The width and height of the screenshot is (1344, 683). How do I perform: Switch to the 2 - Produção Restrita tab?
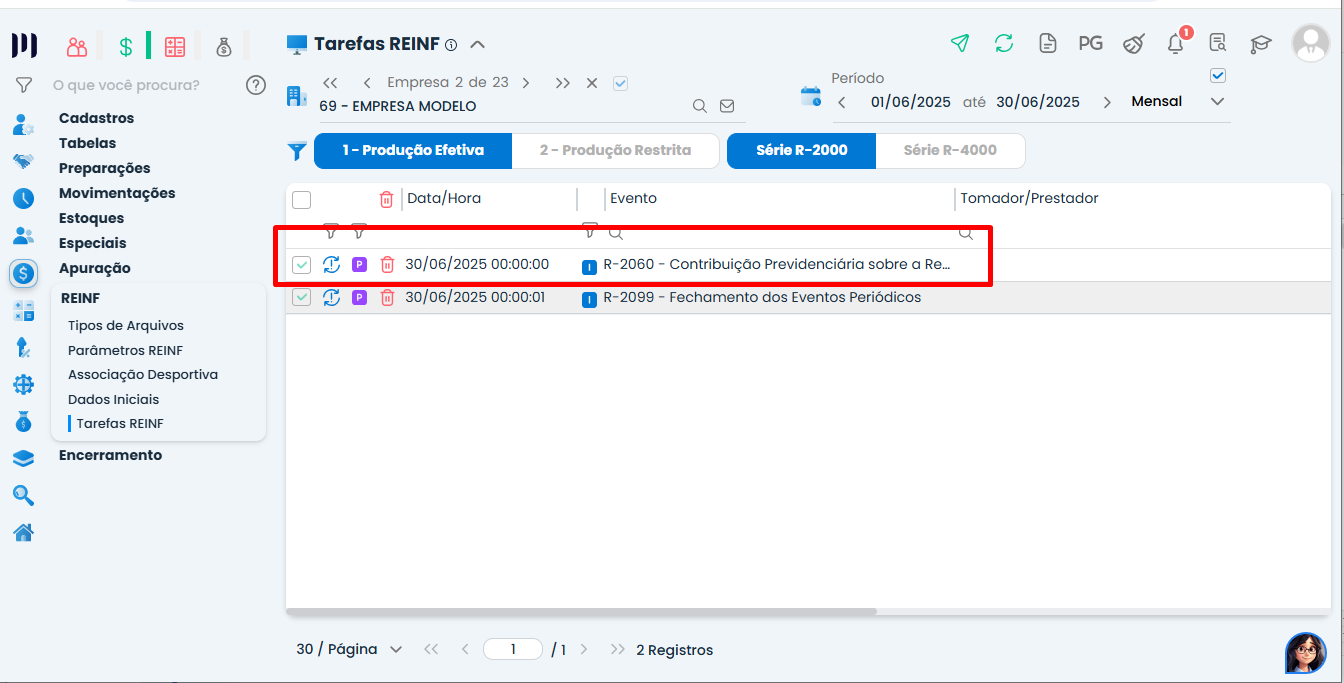615,150
